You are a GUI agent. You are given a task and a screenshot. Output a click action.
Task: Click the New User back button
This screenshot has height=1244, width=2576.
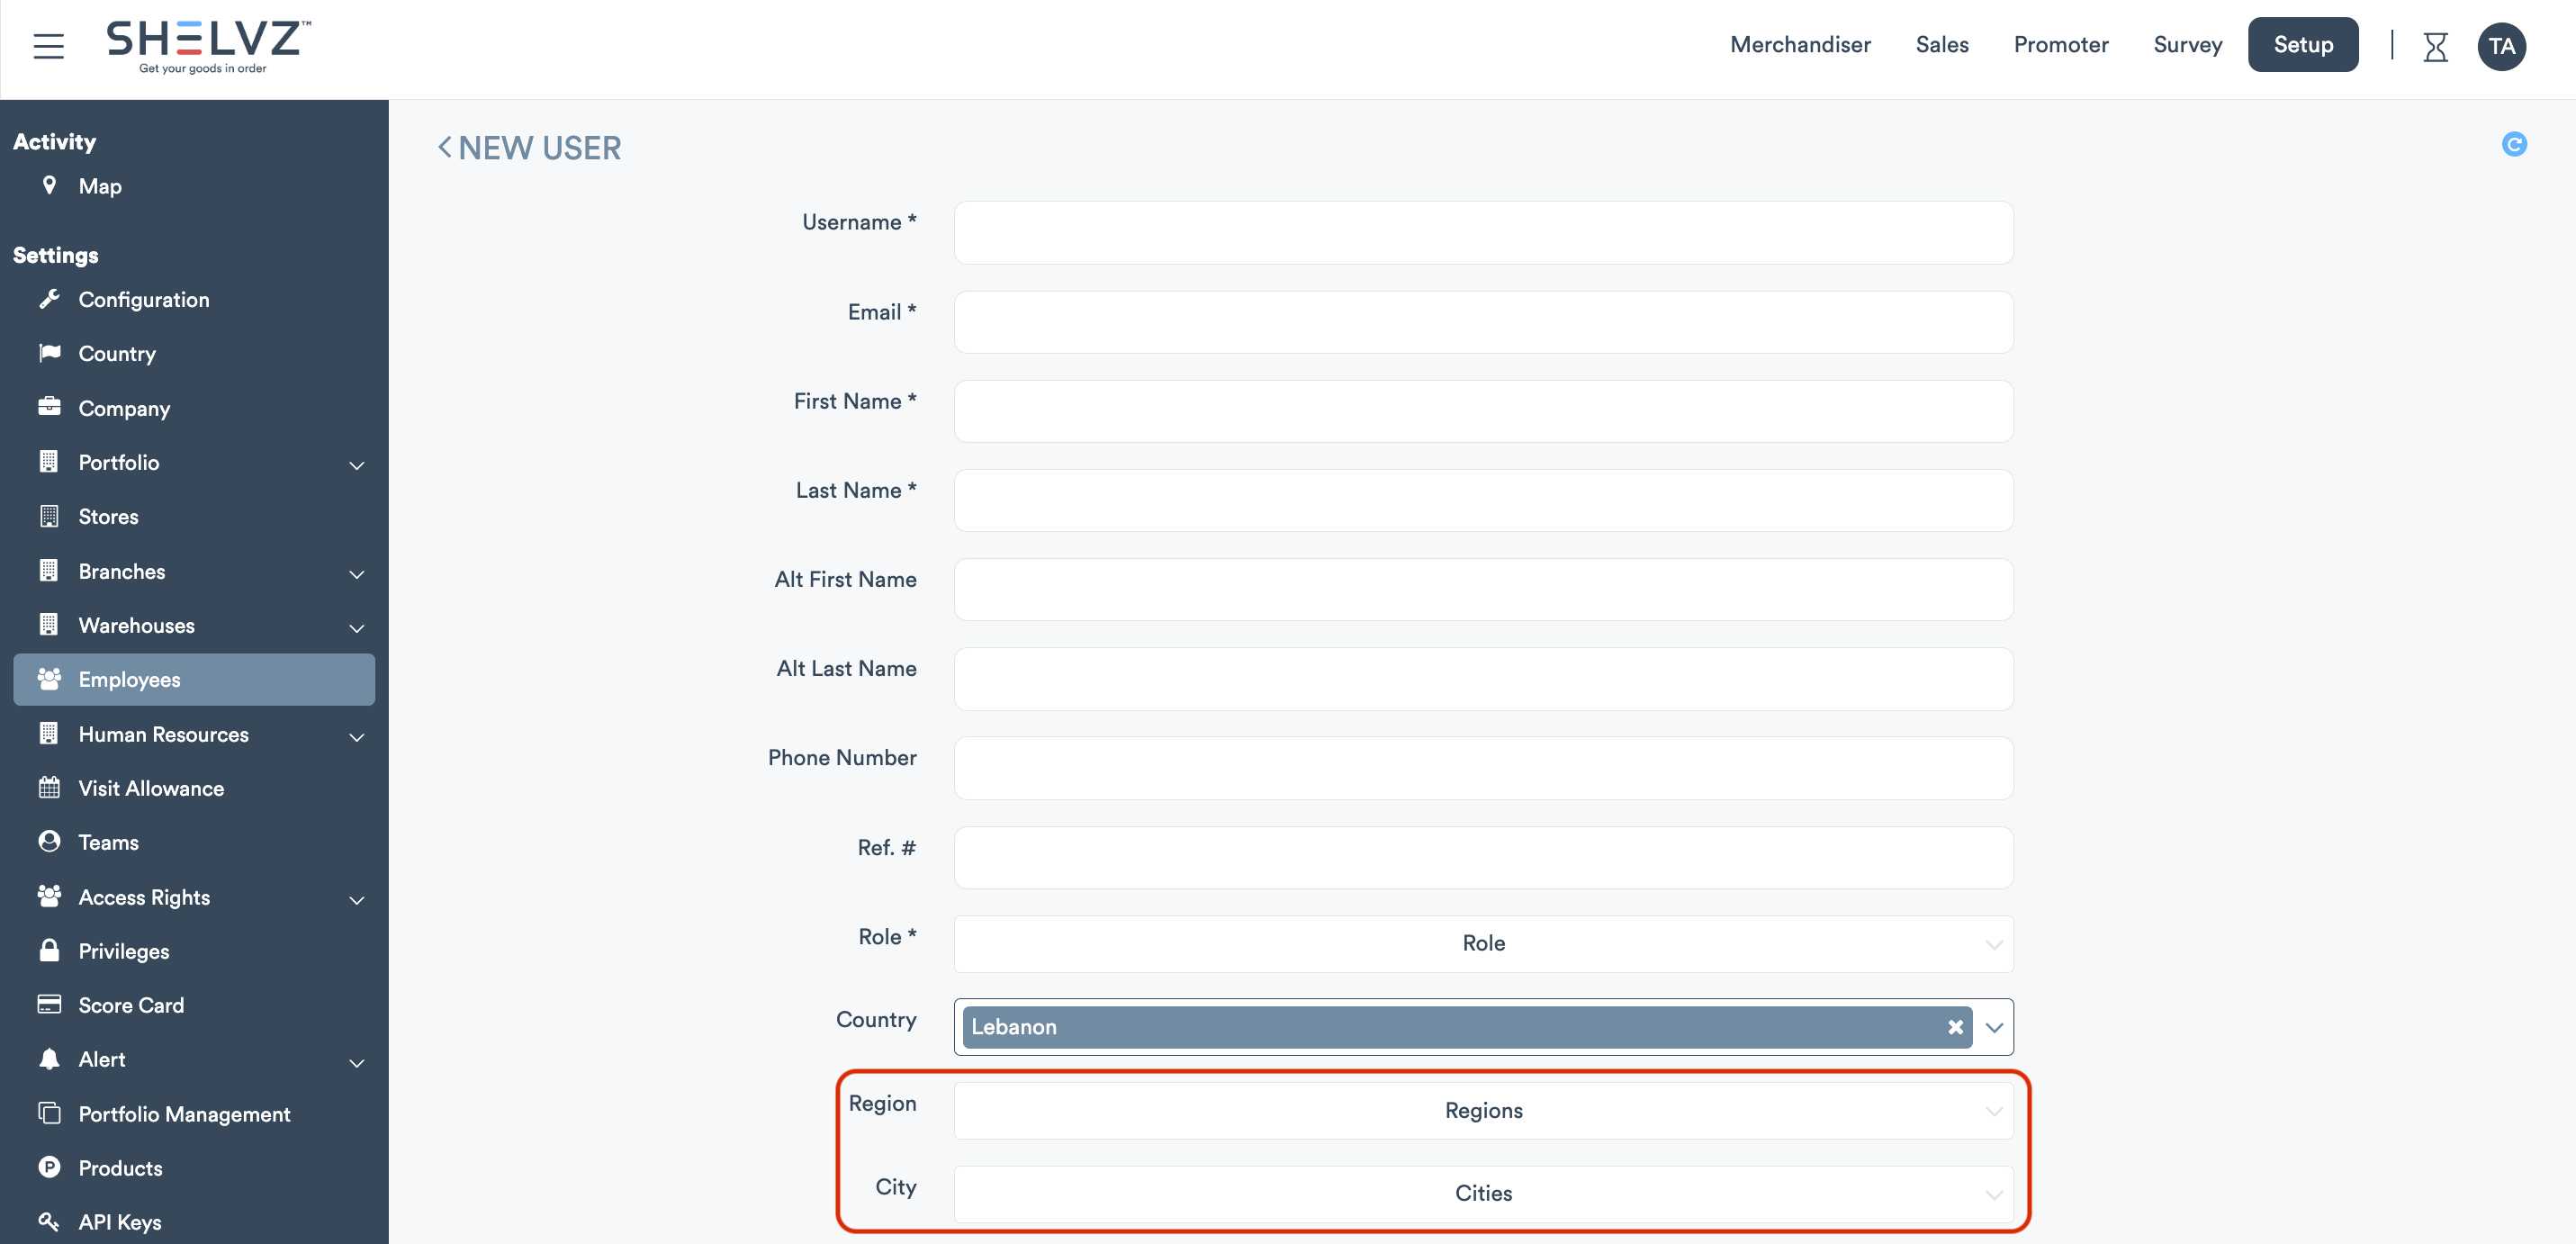point(444,148)
